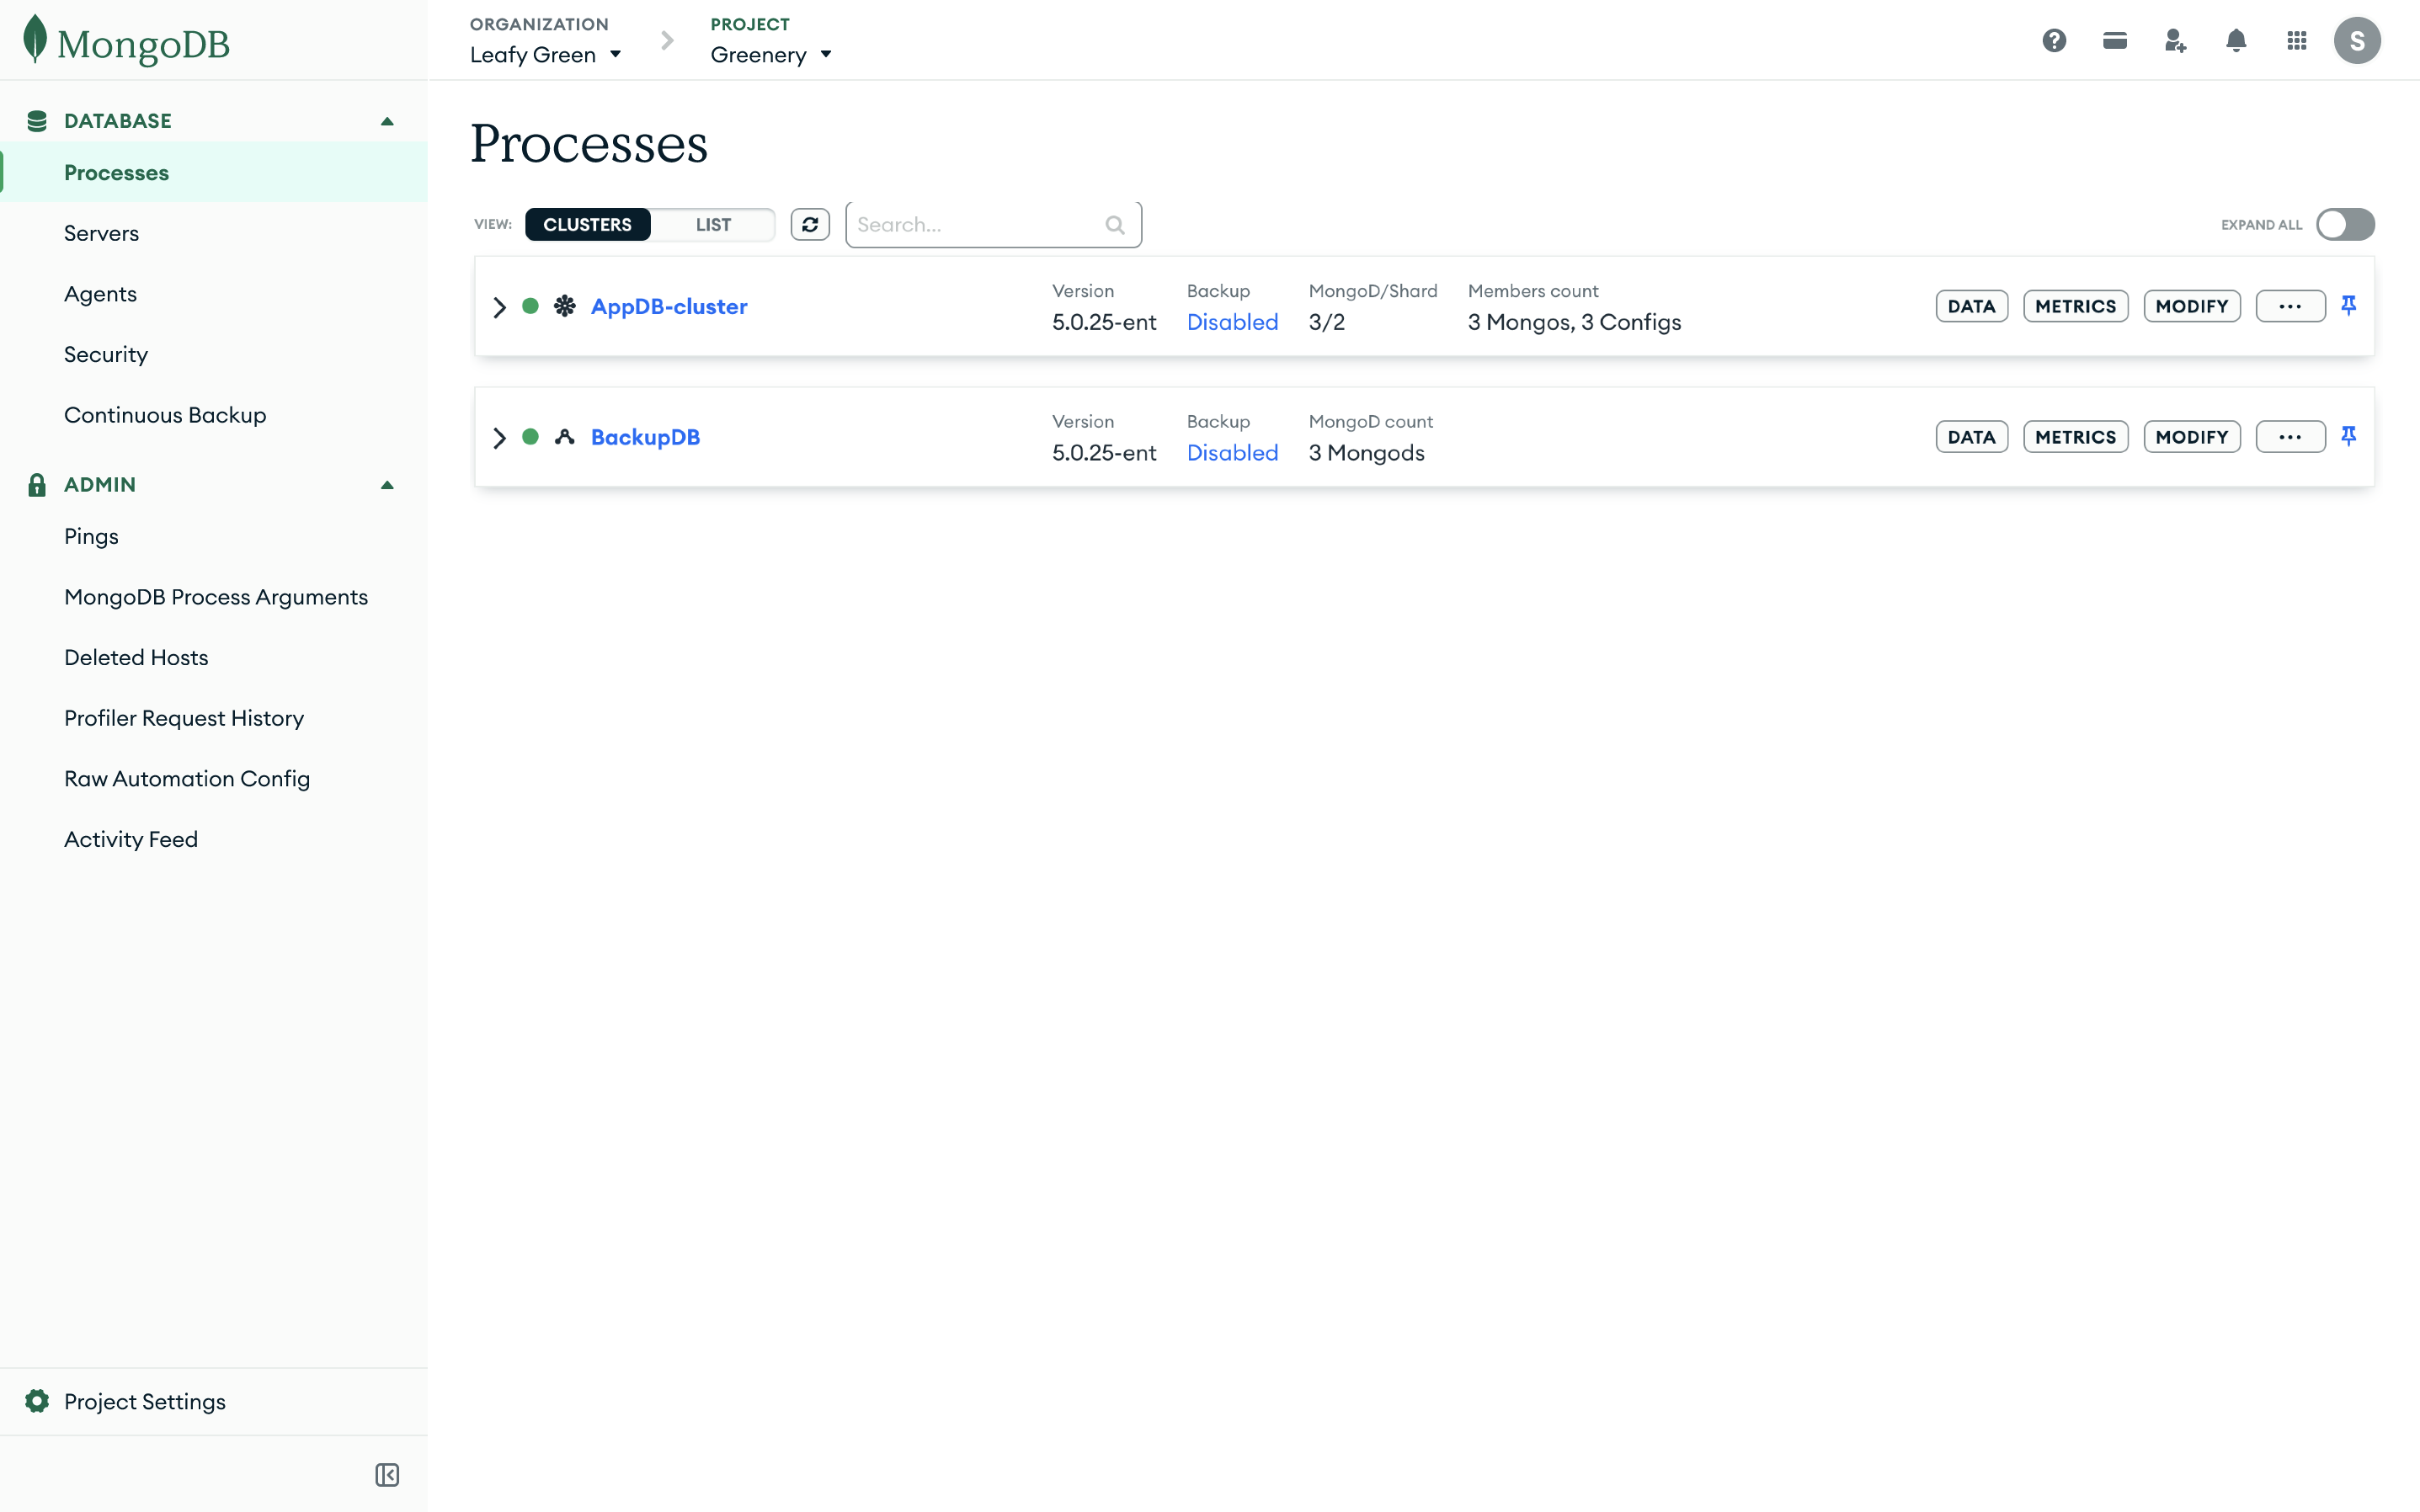Open the help question mark icon
The image size is (2420, 1512).
[2054, 40]
